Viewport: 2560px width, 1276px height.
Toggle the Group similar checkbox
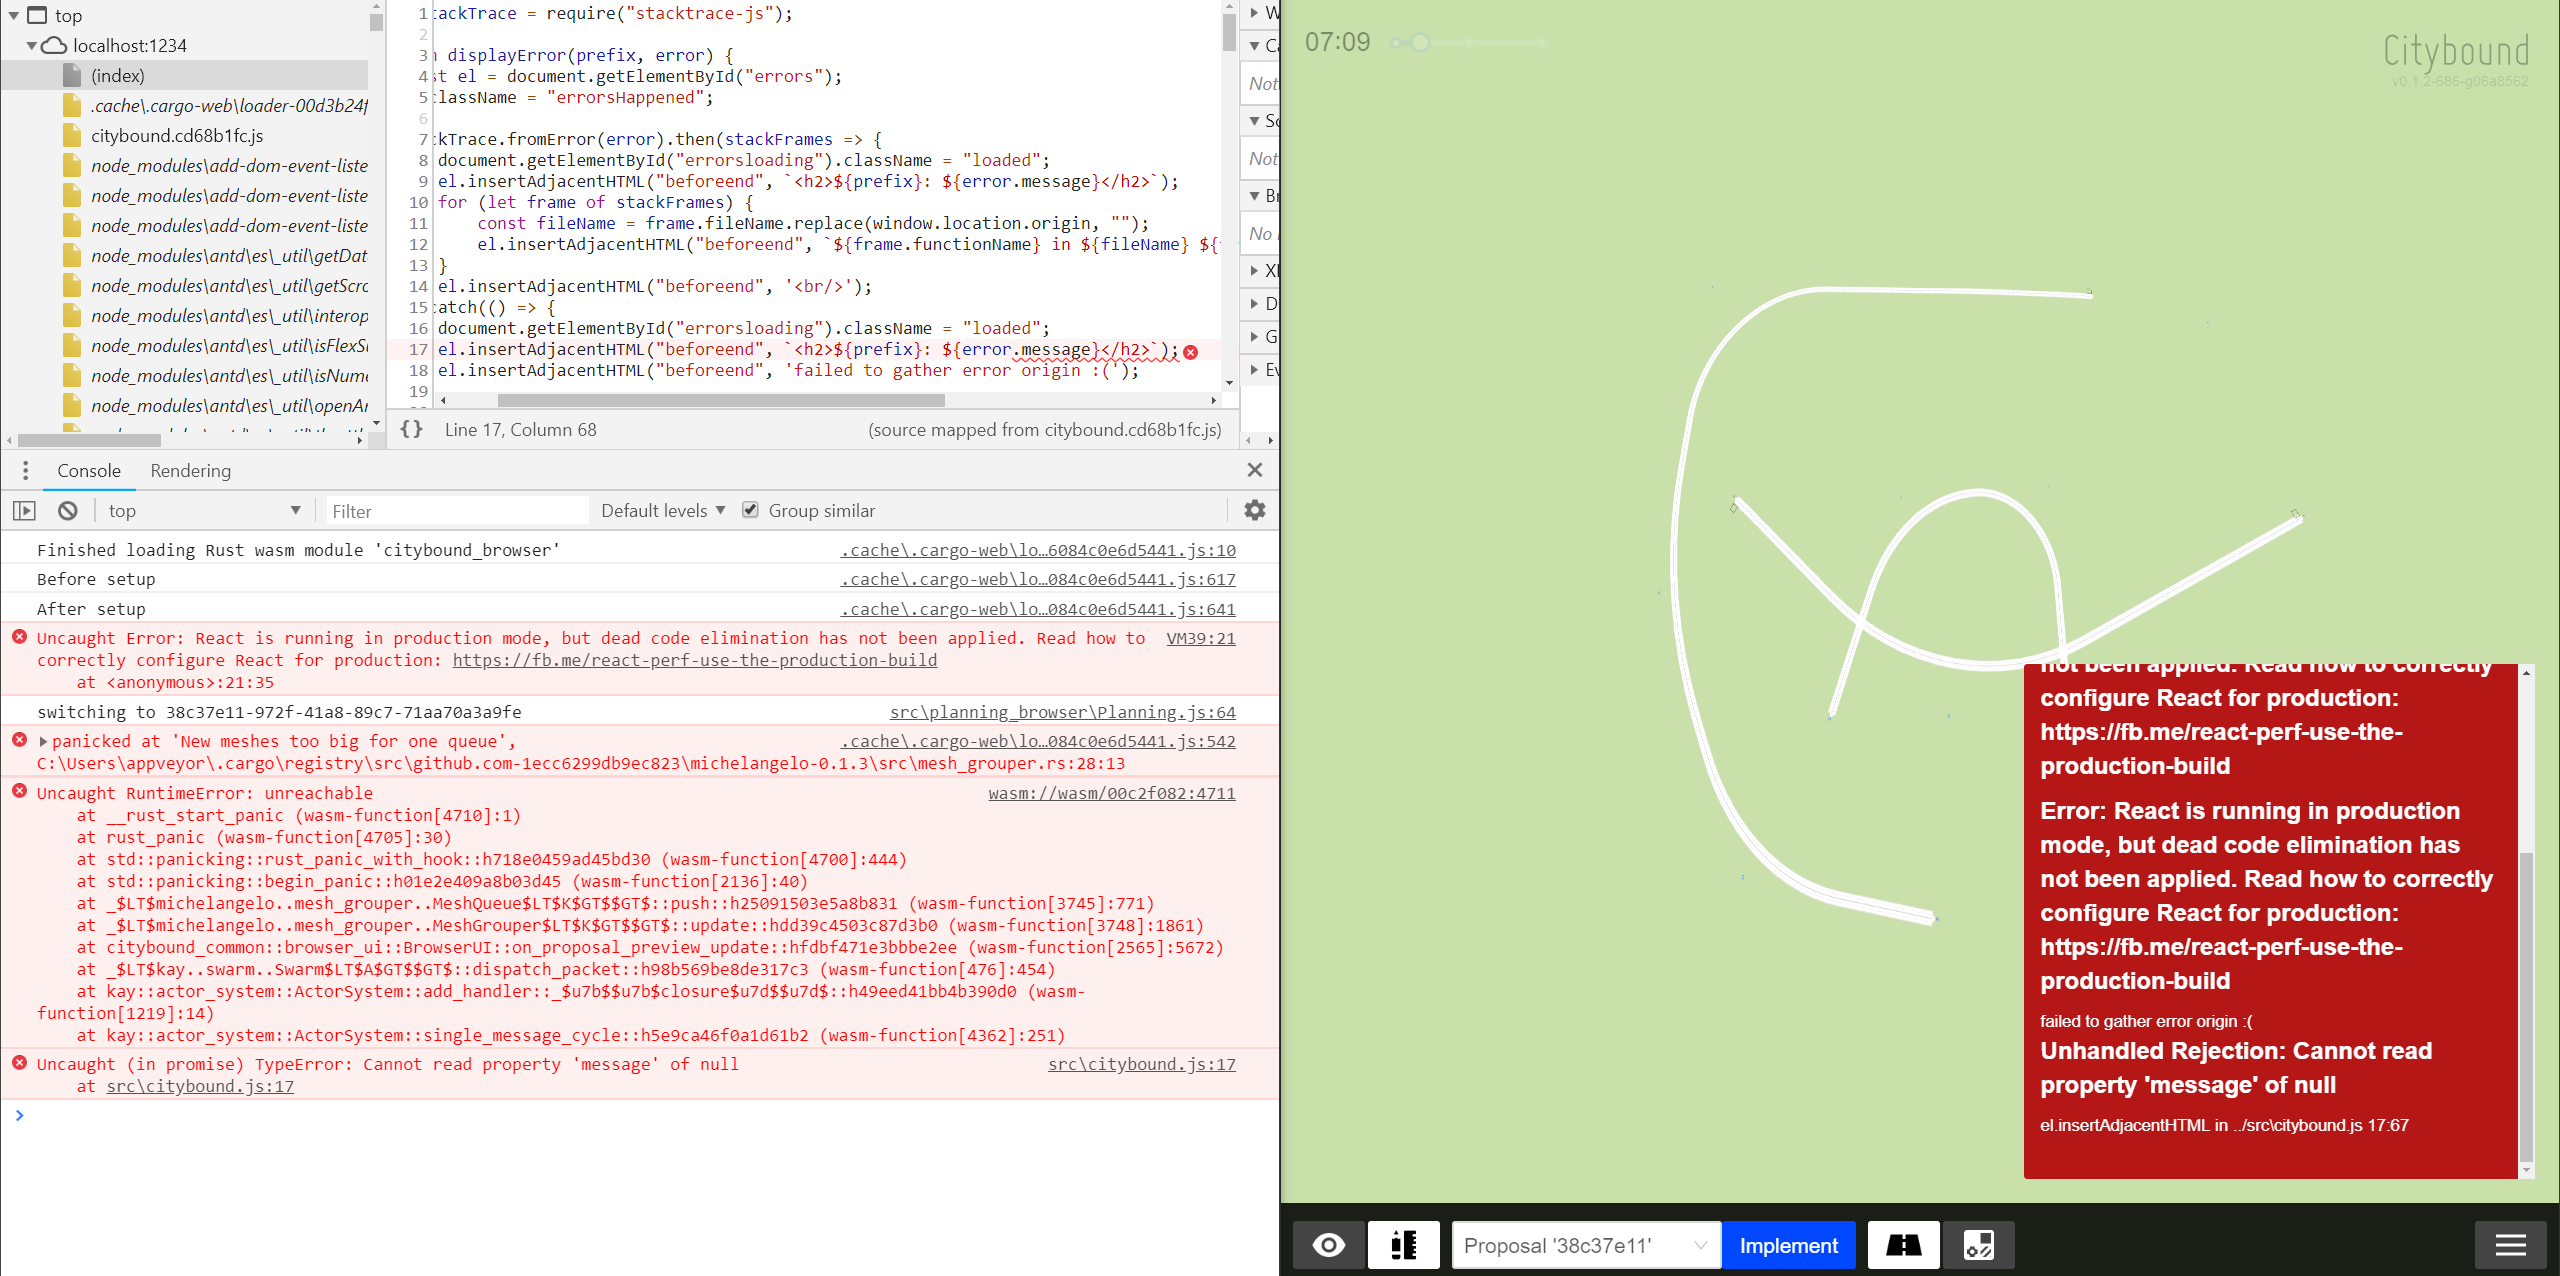750,511
